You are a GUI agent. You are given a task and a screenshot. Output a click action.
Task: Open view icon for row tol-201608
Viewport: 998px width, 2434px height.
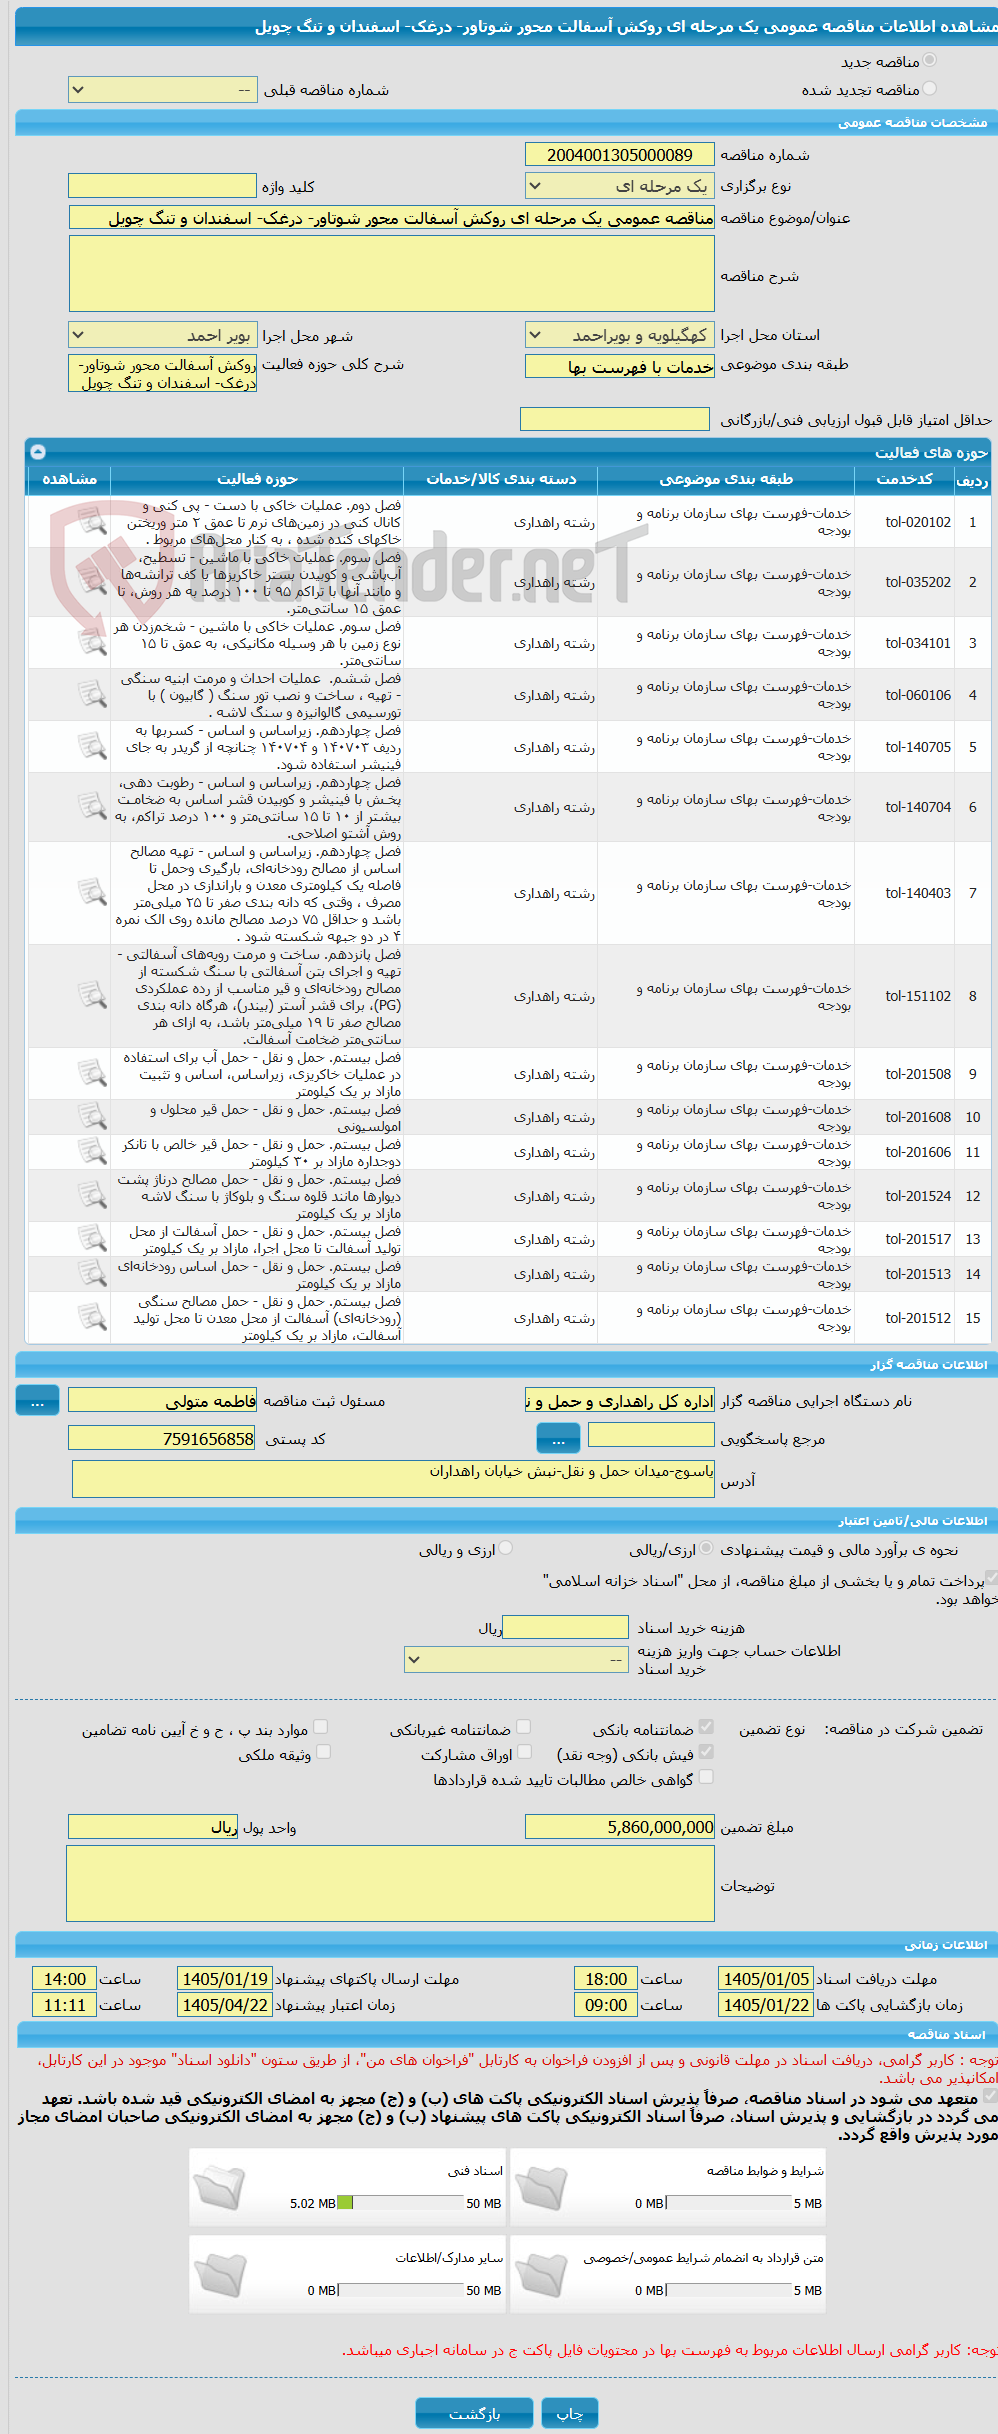pyautogui.click(x=92, y=1116)
